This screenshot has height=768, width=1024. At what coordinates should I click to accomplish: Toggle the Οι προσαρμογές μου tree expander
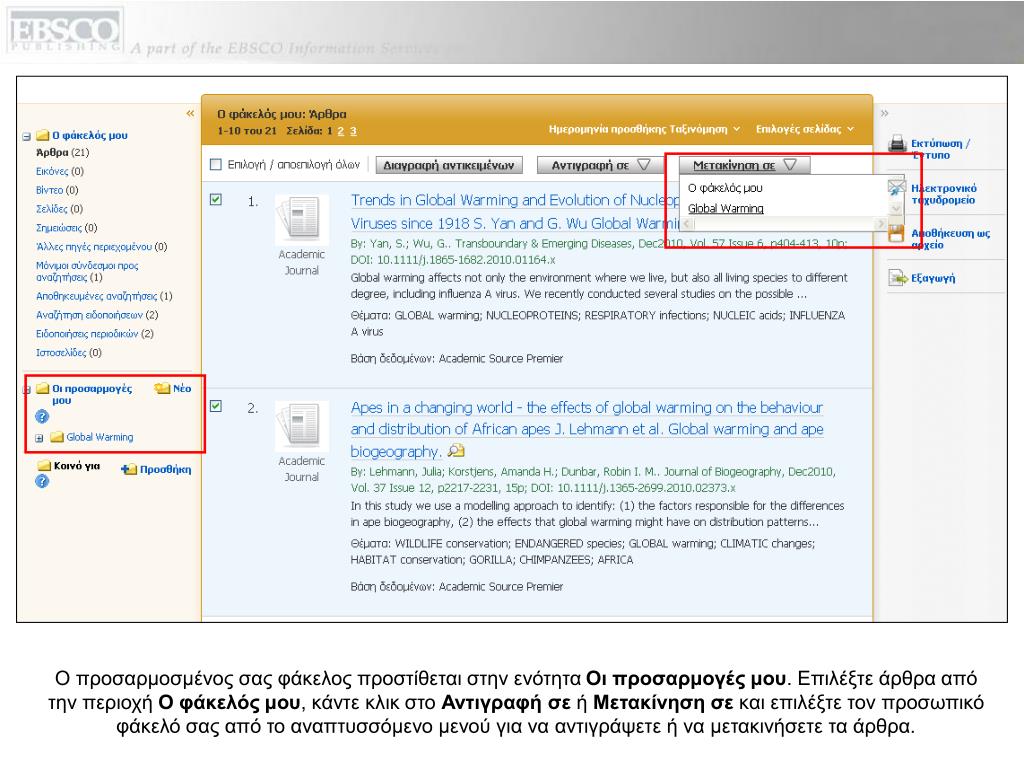[27, 390]
